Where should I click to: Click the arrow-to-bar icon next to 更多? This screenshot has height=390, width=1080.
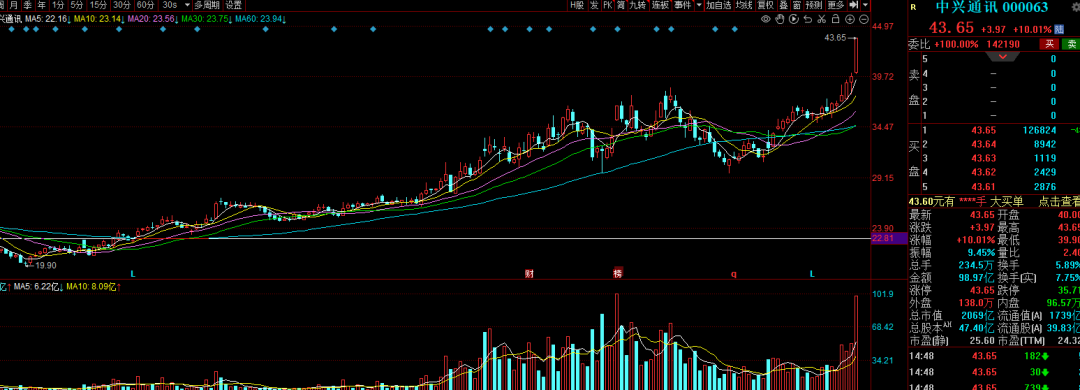click(854, 5)
